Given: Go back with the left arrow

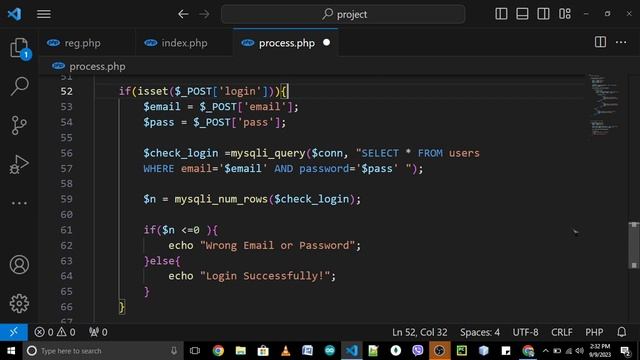Looking at the screenshot, I should pyautogui.click(x=183, y=14).
